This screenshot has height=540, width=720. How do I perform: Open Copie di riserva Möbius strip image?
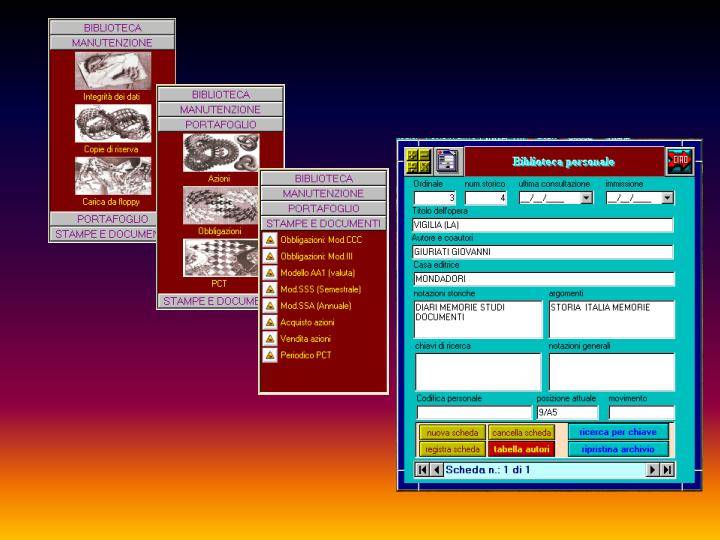(x=113, y=123)
